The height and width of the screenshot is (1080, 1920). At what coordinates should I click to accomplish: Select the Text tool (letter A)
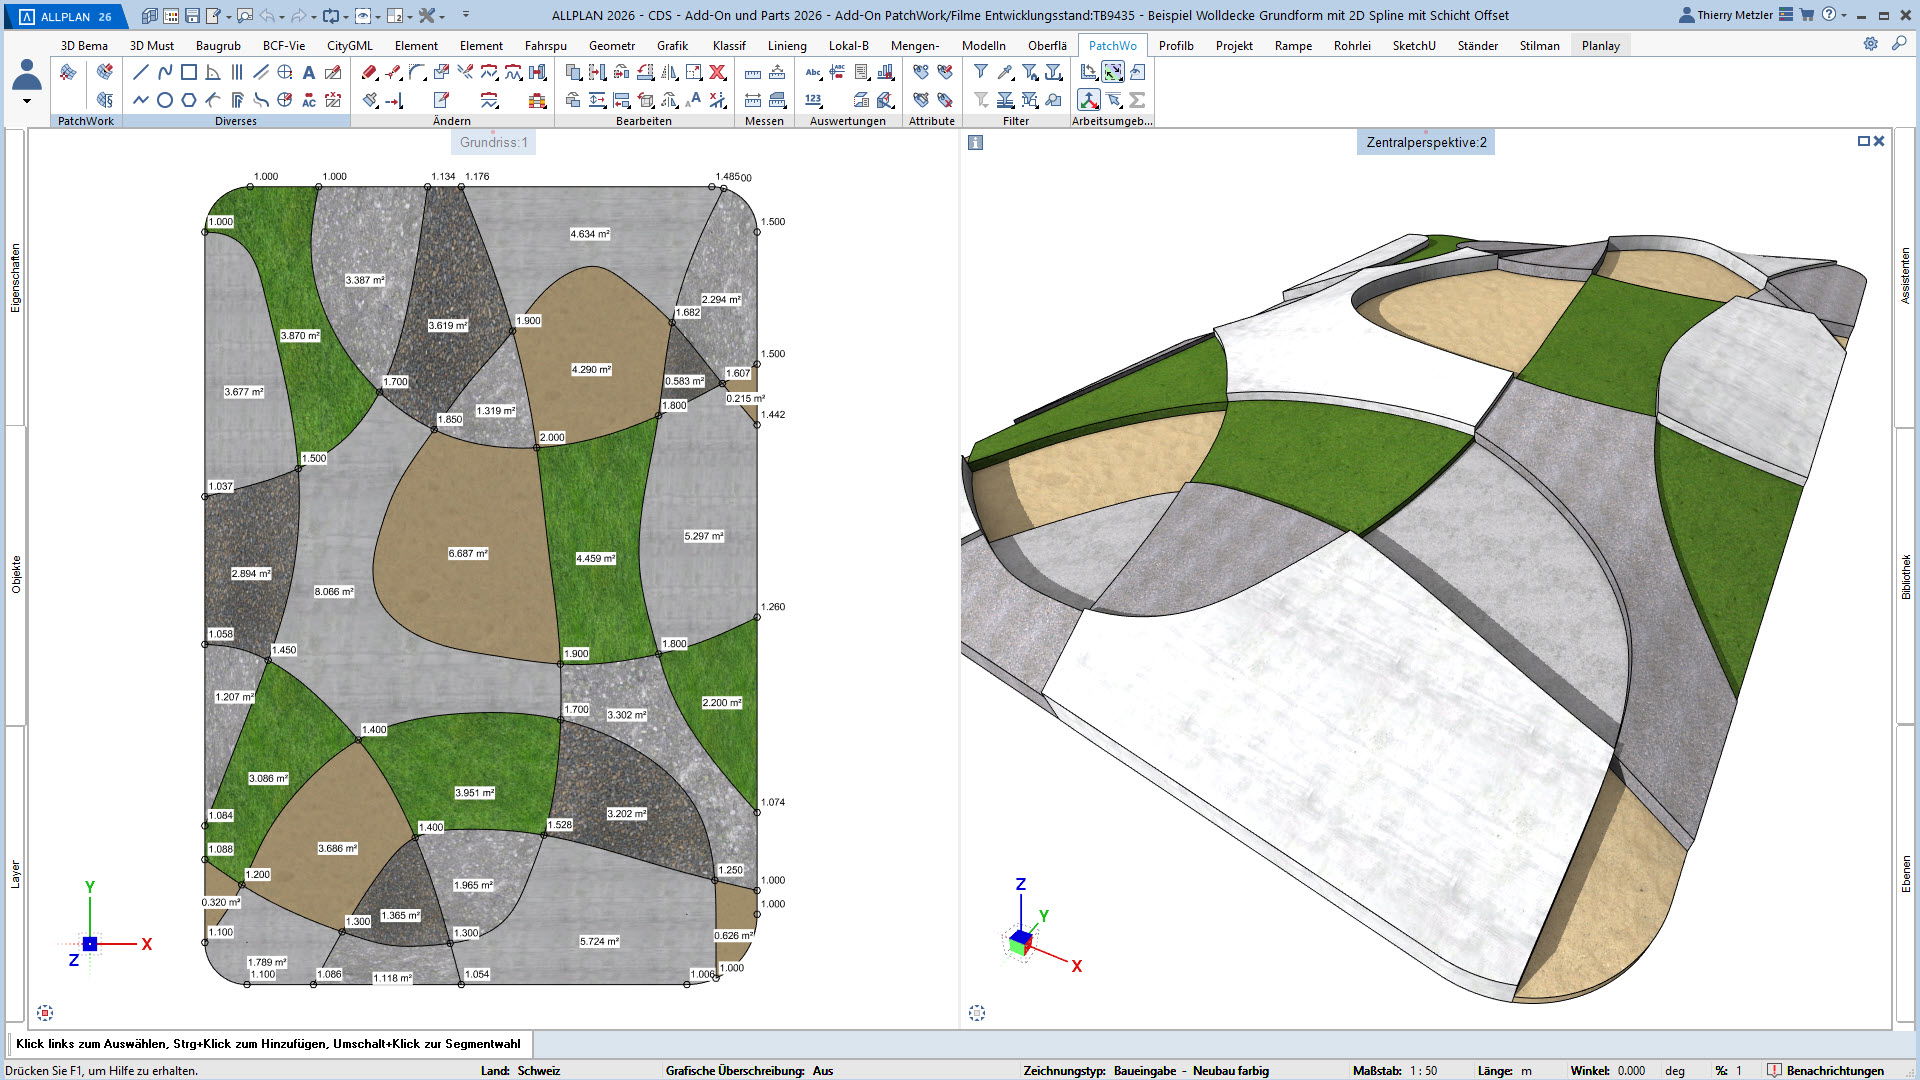pyautogui.click(x=309, y=72)
